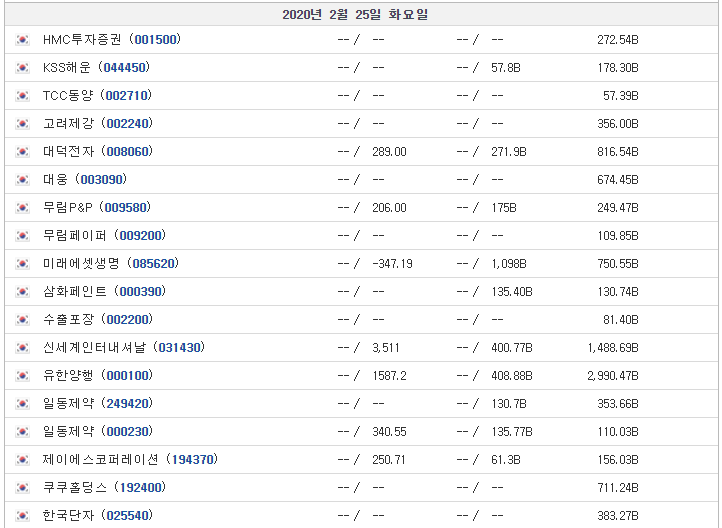Select 제이에스코퍼레이션 EPS value 250.71
This screenshot has height=528, width=722.
tap(389, 460)
